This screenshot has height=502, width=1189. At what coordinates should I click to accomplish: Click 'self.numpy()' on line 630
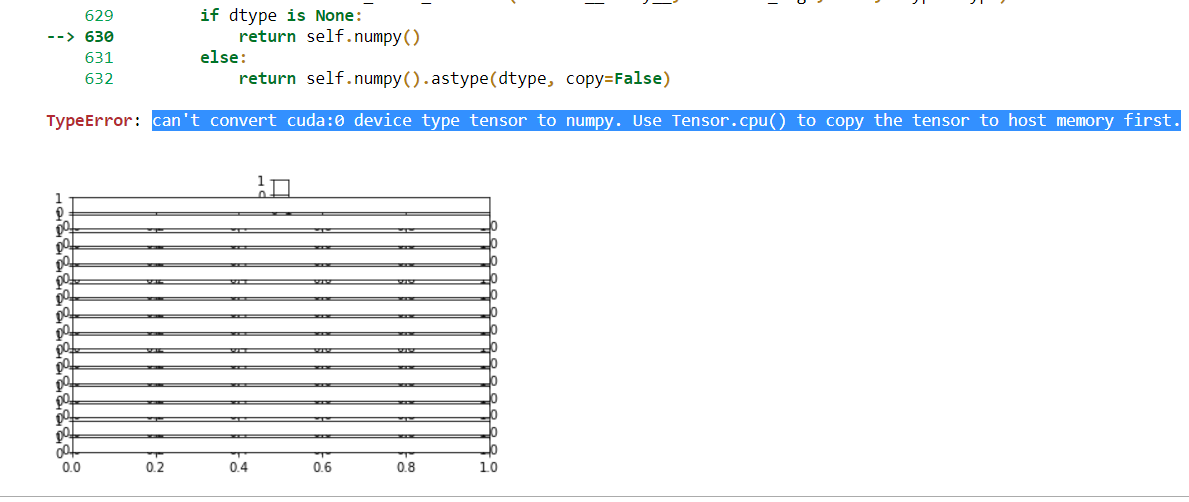point(354,37)
